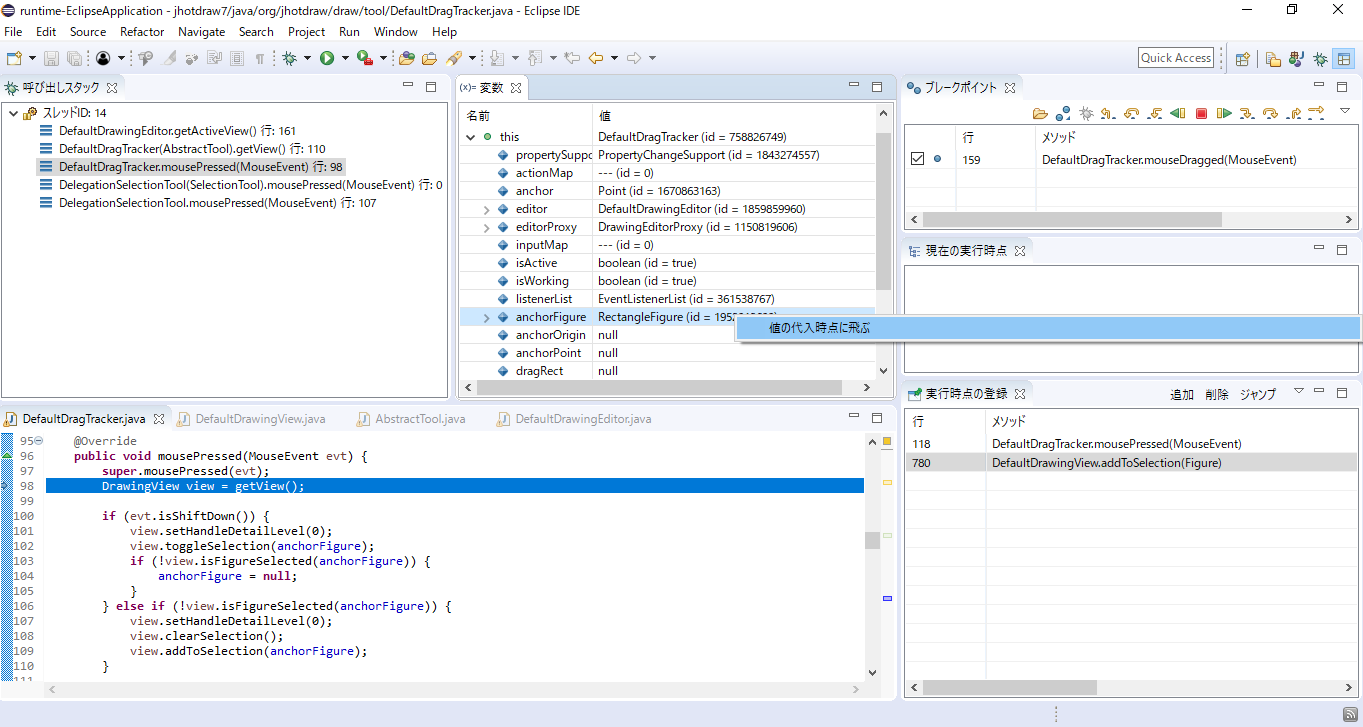Click the backward Step Over icon in ブレークポイント toolbar
The width and height of the screenshot is (1363, 727).
[1131, 113]
